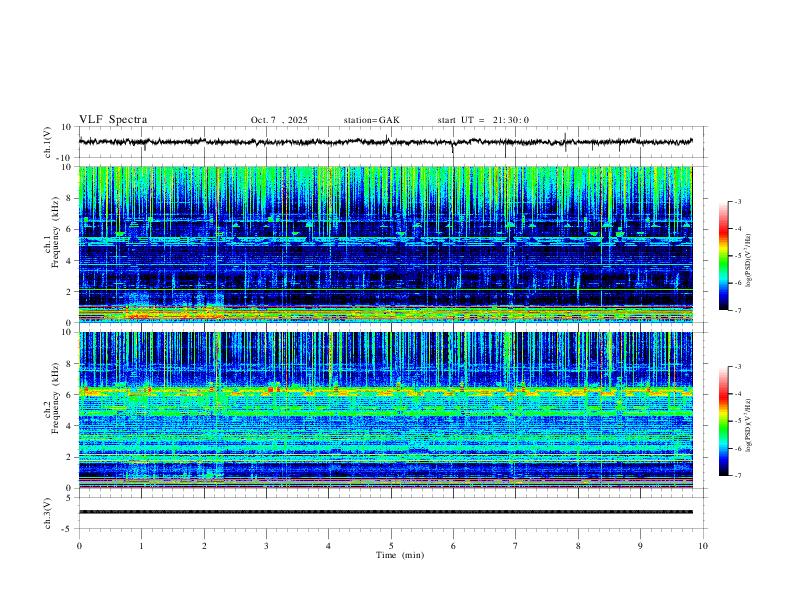Click the log(PSD) label beside ch.1 color bar

coord(749,261)
